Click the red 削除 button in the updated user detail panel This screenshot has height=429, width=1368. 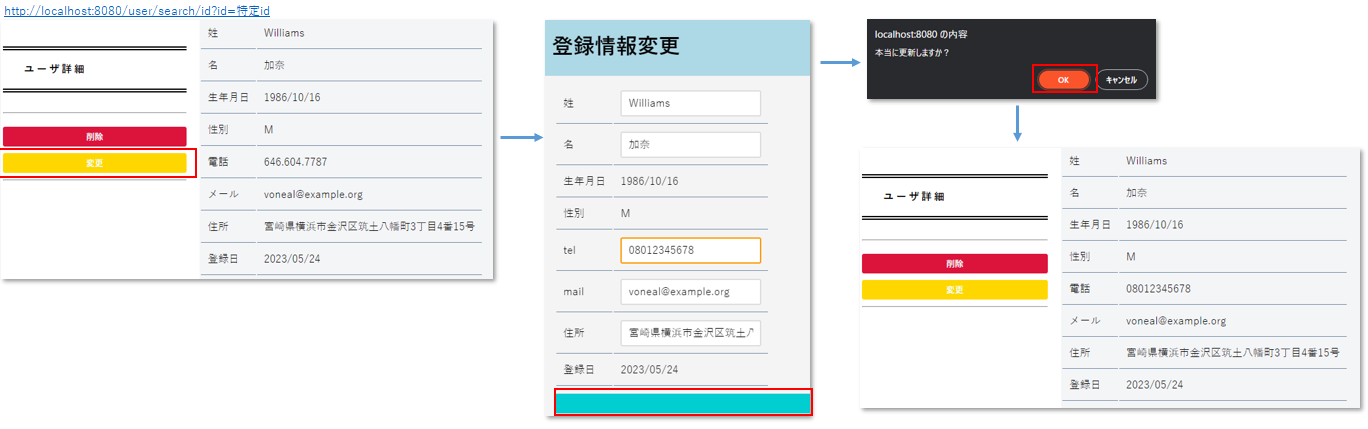point(955,264)
